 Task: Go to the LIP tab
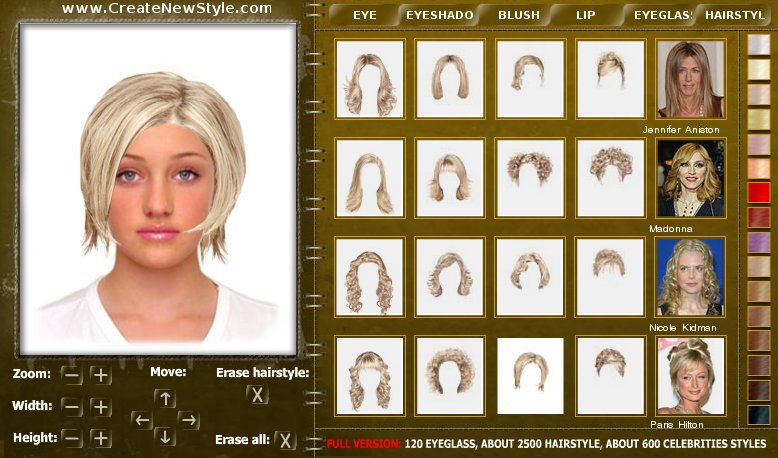point(585,15)
